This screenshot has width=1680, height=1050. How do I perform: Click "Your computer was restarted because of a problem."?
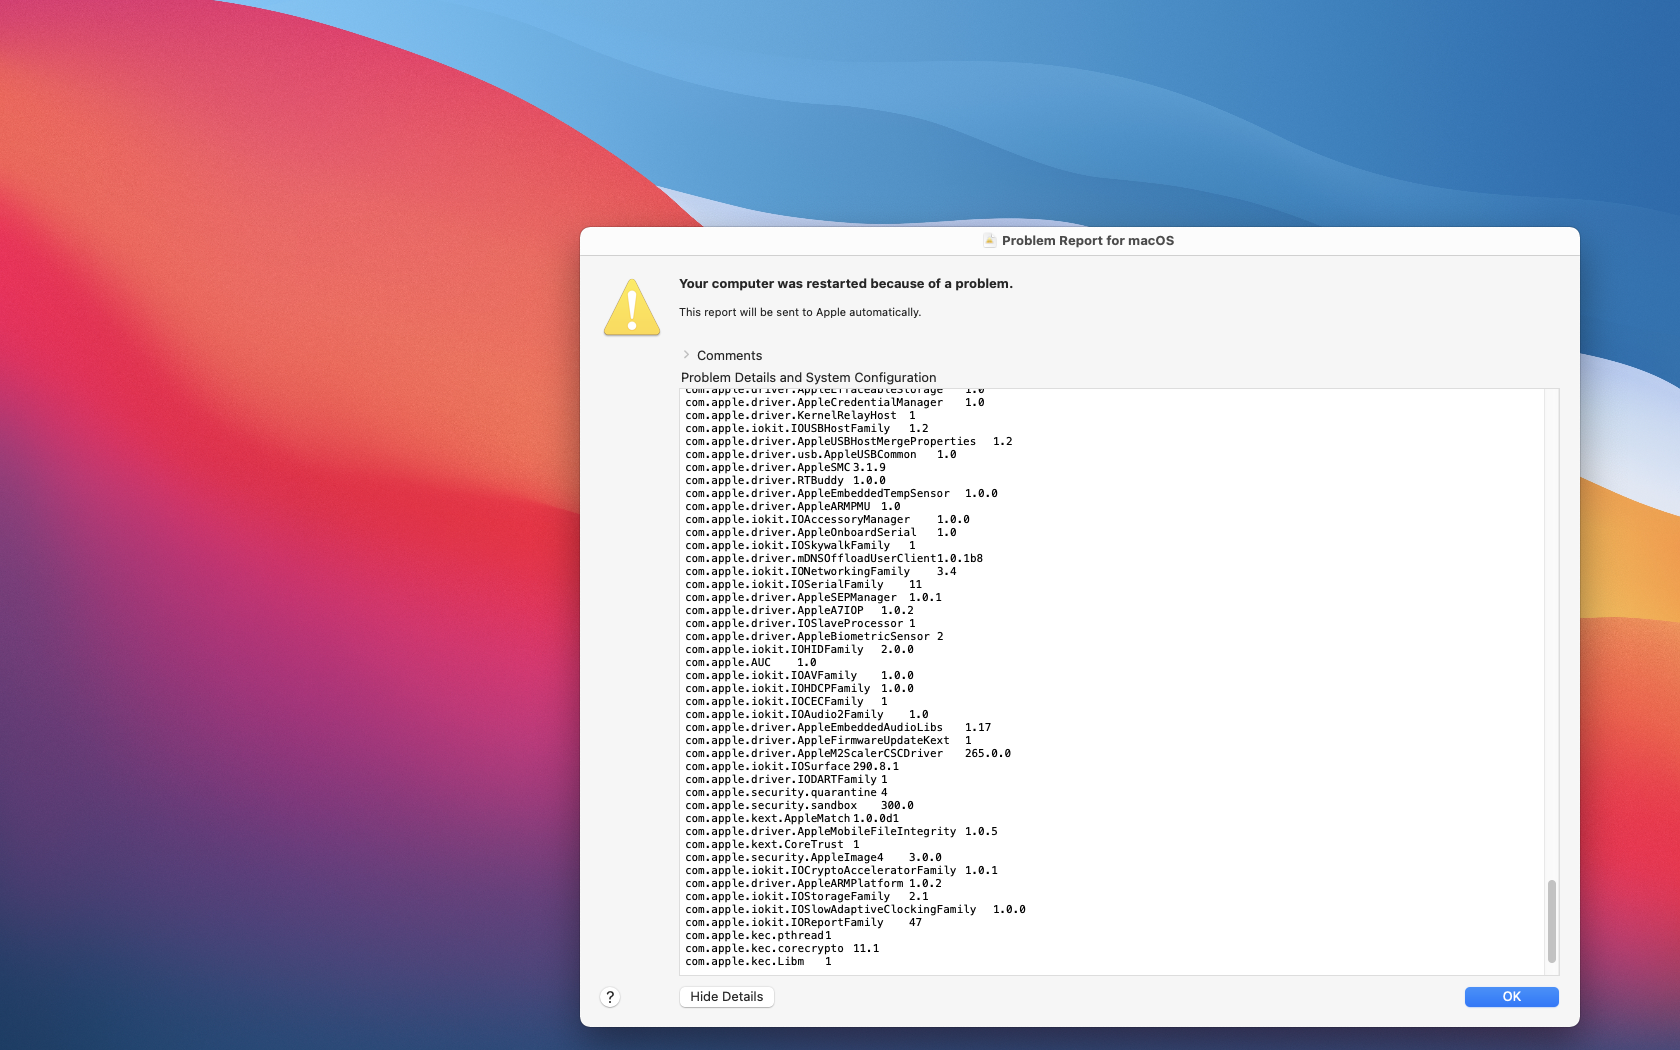click(x=846, y=284)
